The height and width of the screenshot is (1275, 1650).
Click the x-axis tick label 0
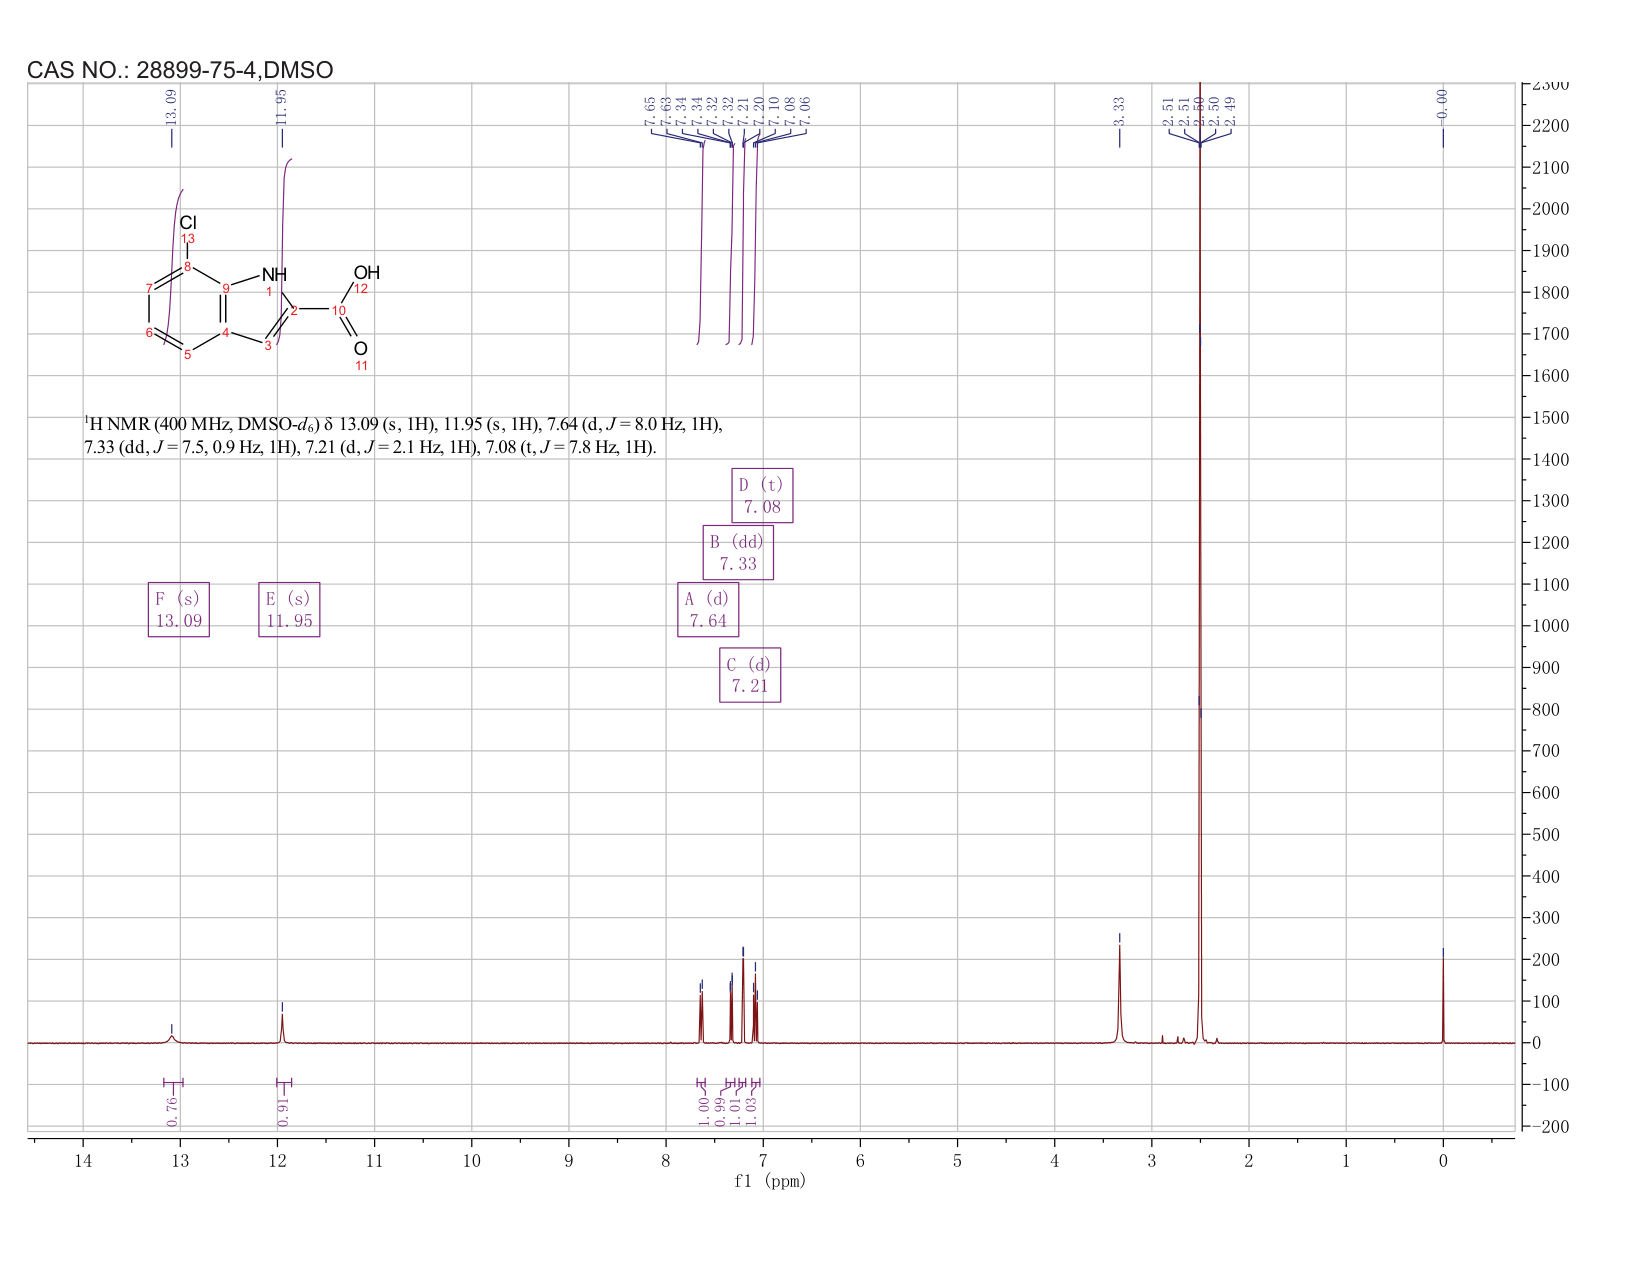pos(1443,1160)
